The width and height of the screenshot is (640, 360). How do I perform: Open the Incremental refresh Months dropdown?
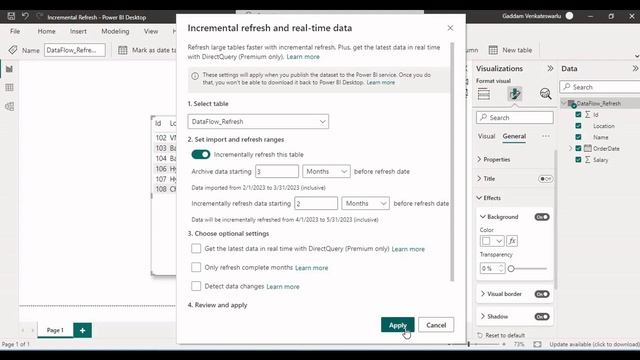(365, 203)
